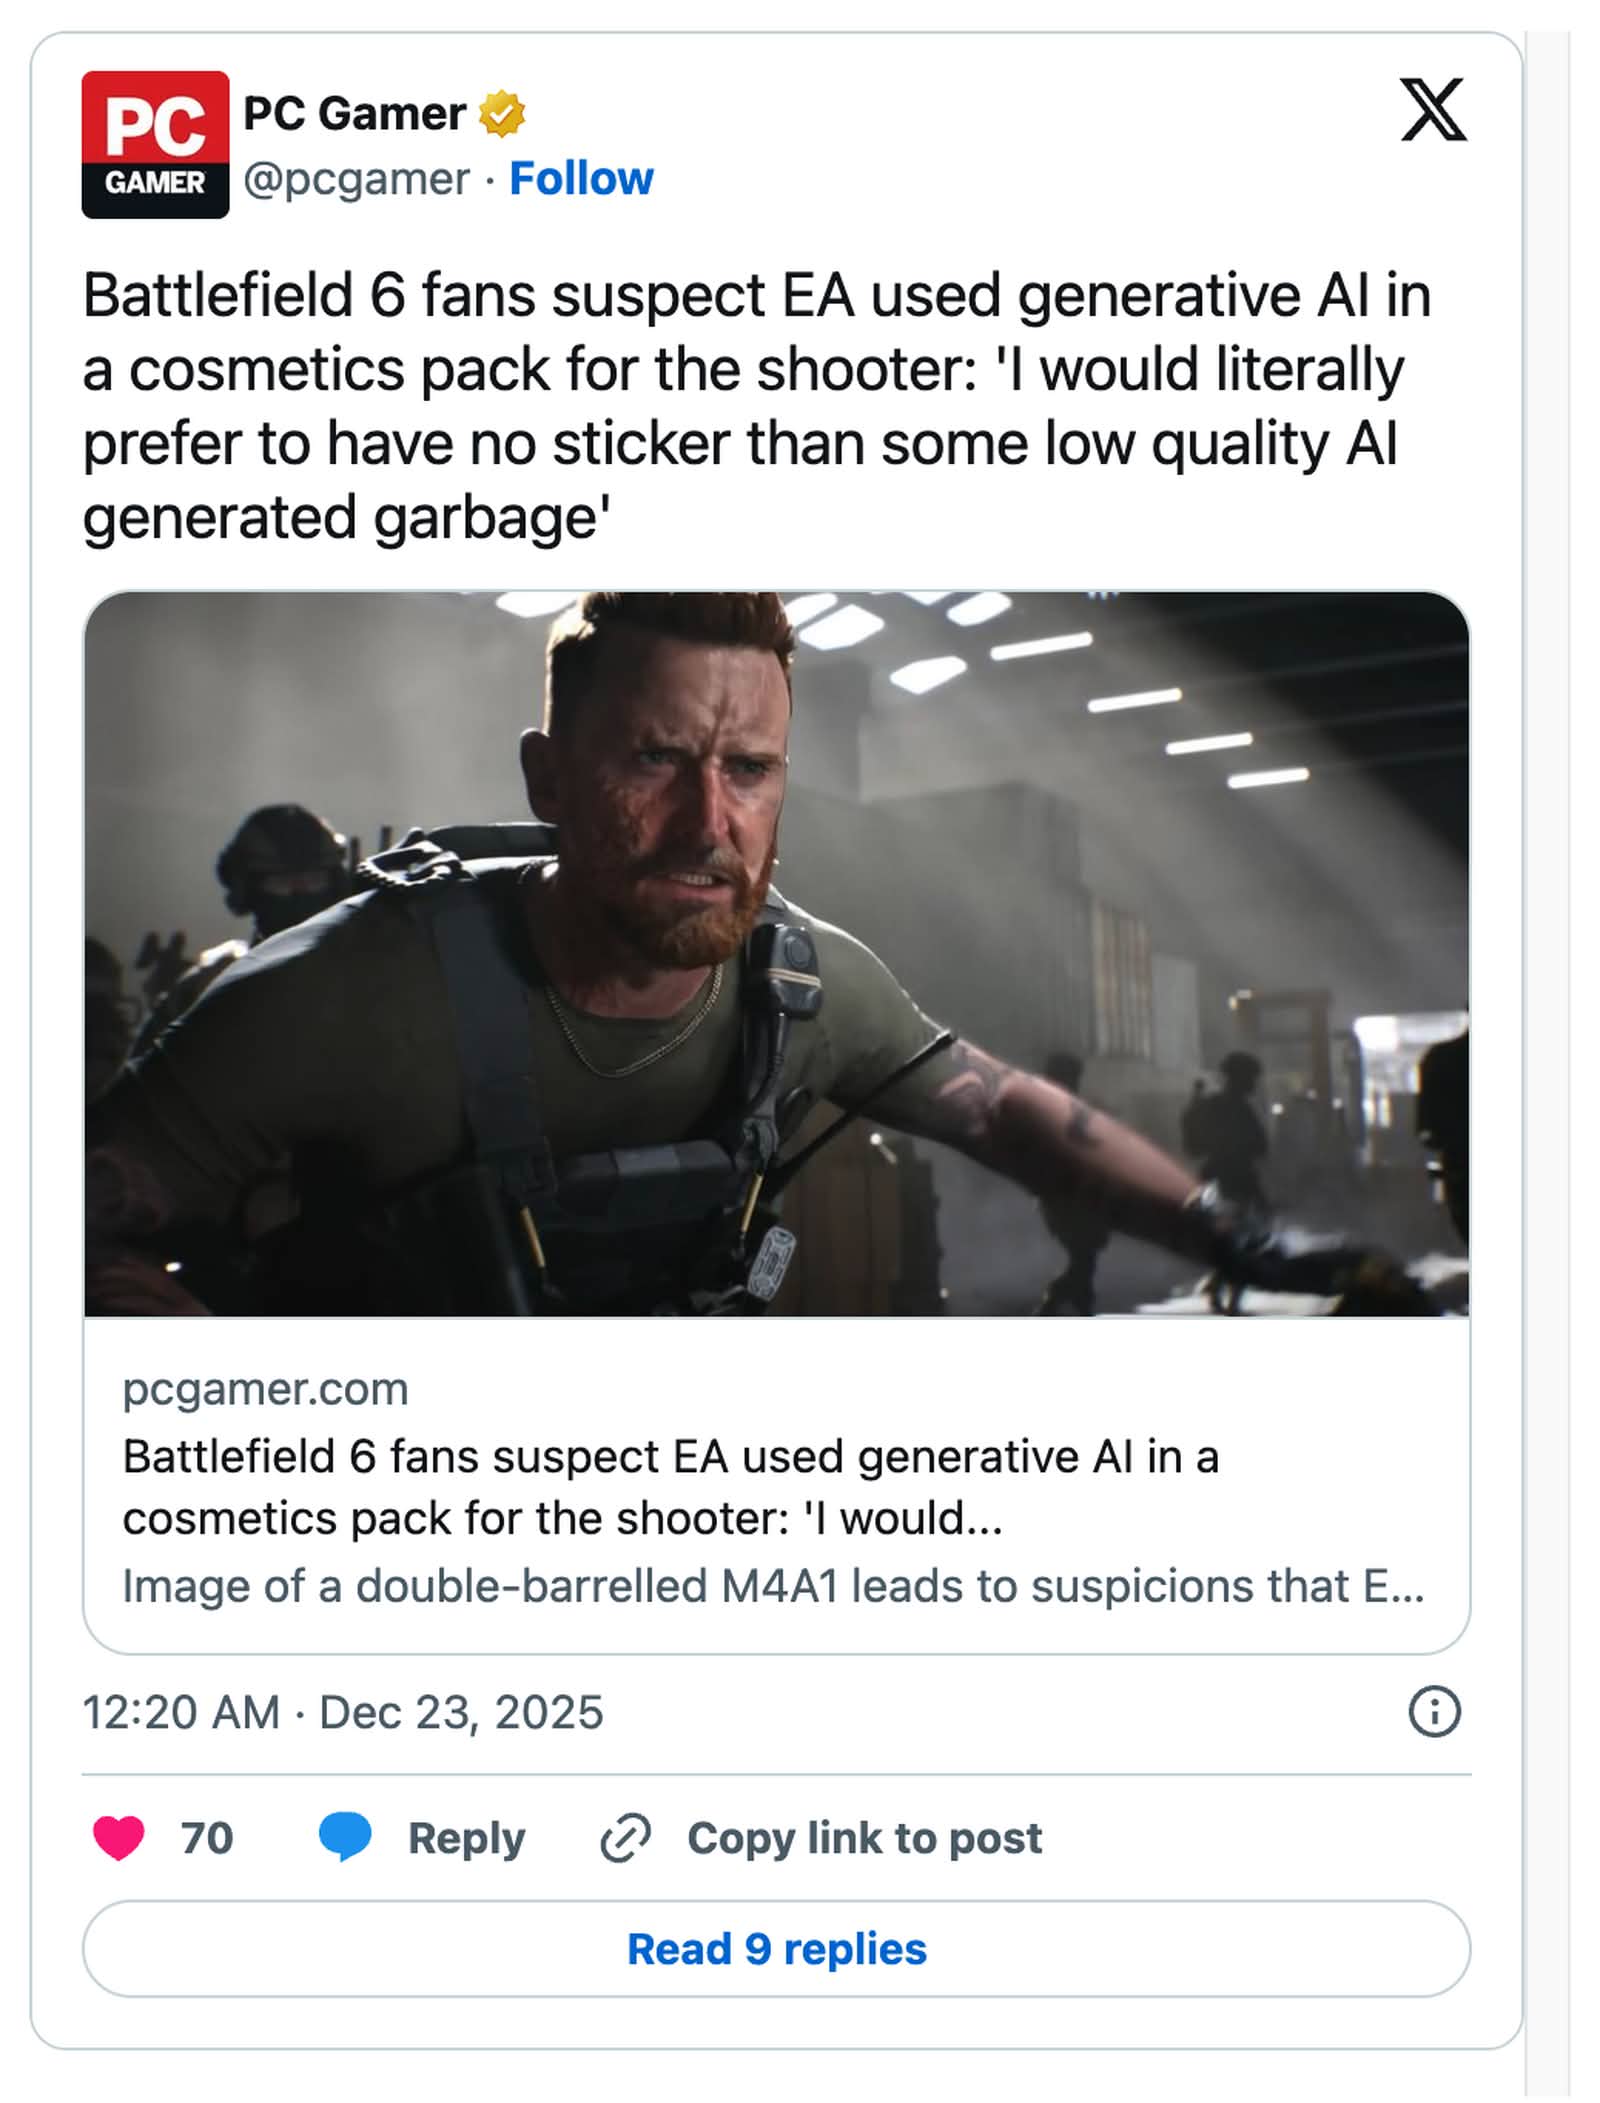
Task: Click the Reply label
Action: point(466,1838)
